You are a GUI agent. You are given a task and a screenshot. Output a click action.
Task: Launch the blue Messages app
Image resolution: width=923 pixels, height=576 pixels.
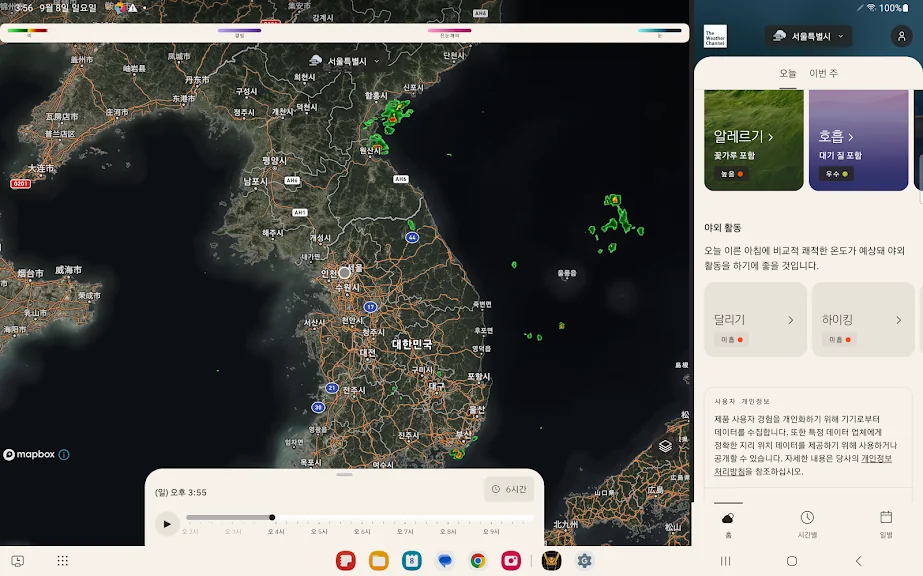[x=445, y=561]
